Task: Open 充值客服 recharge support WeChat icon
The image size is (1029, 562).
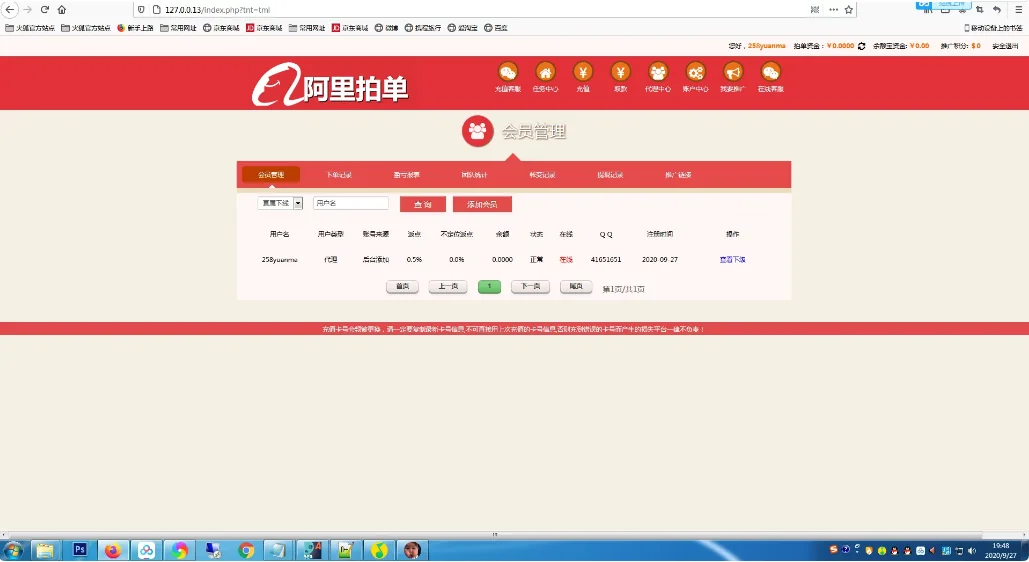Action: coord(508,72)
